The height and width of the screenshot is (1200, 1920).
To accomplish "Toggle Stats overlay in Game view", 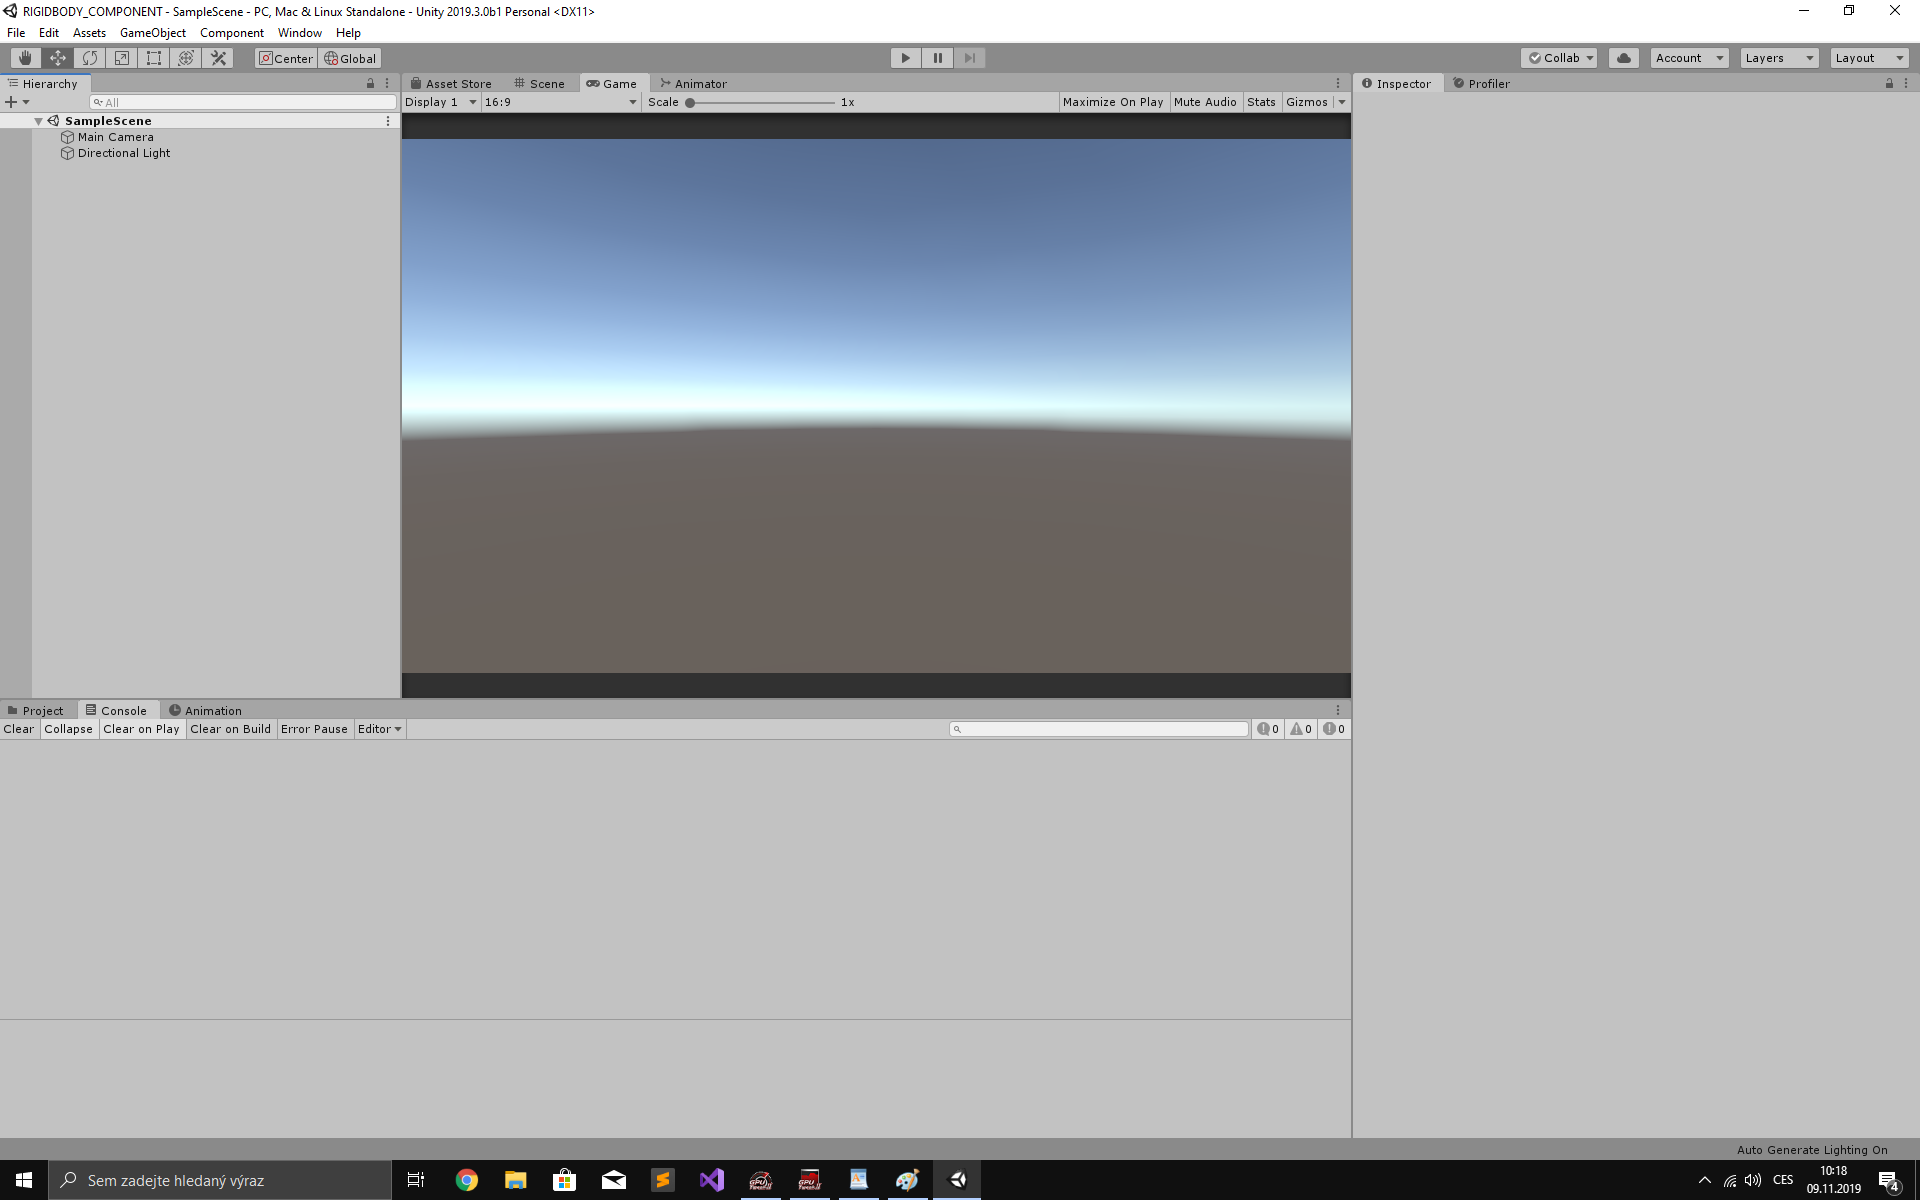I will click(x=1258, y=101).
